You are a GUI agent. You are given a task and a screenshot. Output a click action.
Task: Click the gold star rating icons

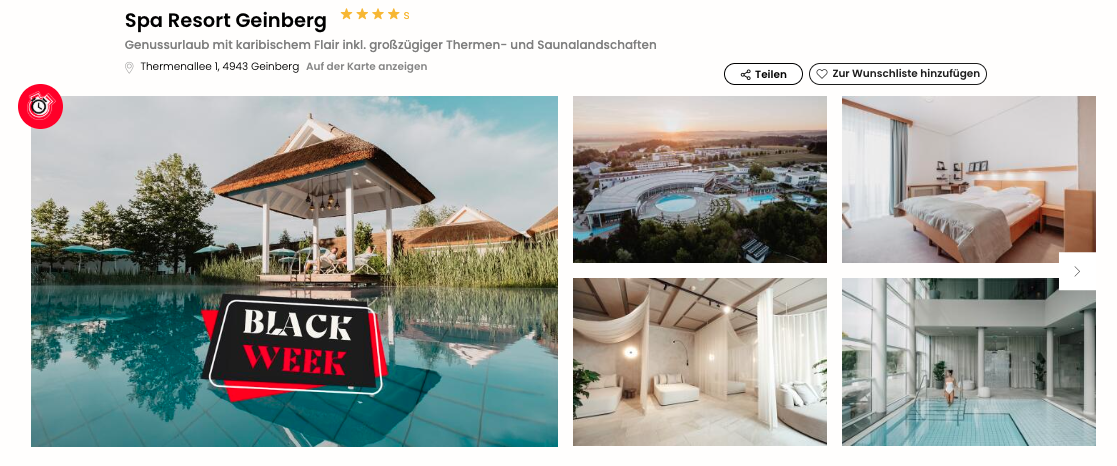[x=370, y=14]
